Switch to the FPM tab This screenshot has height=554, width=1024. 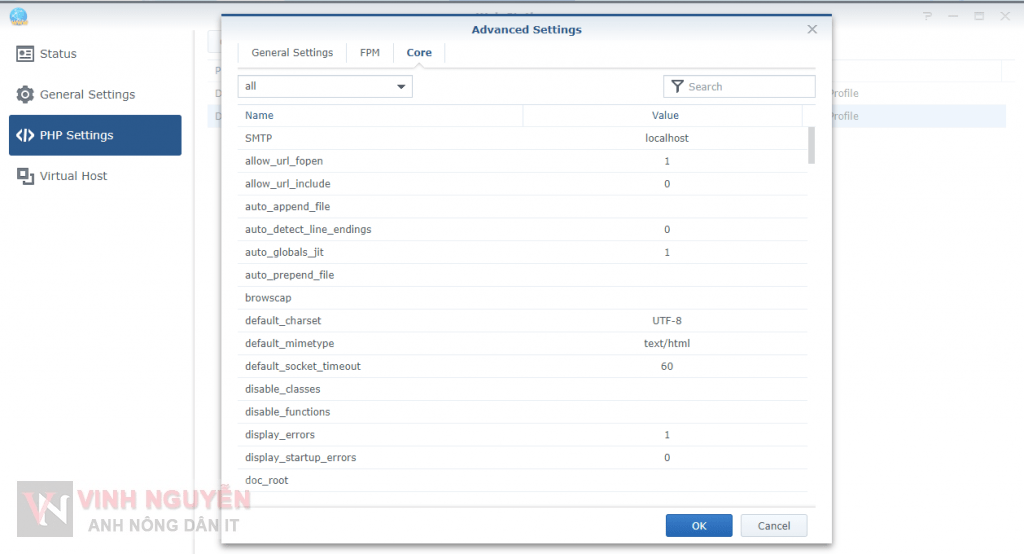pos(370,53)
